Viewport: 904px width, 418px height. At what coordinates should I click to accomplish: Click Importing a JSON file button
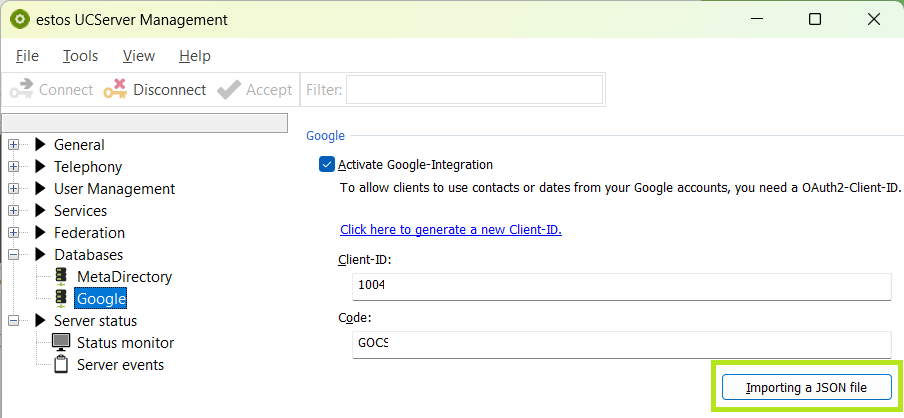[x=805, y=388]
